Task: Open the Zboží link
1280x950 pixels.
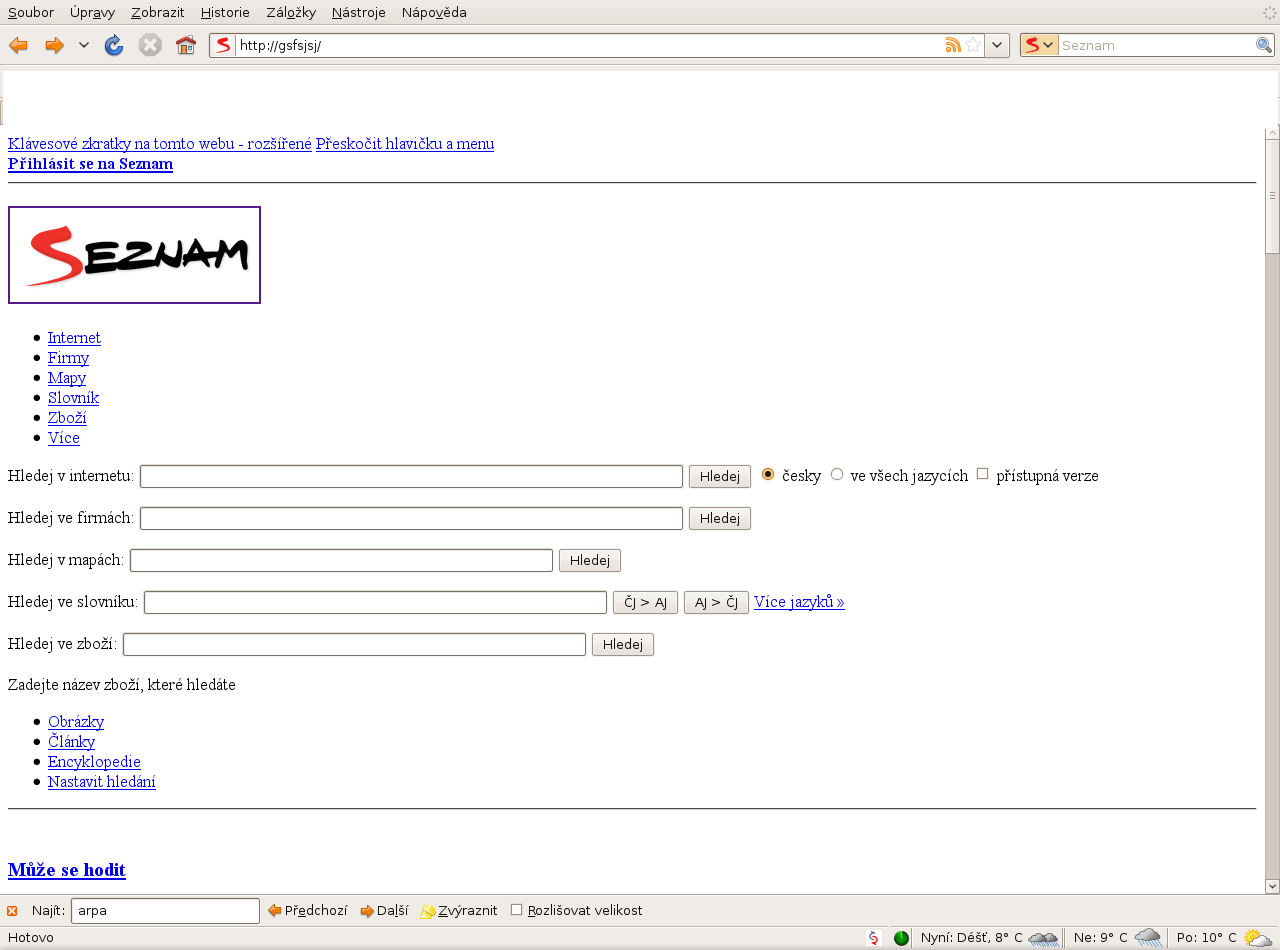Action: pyautogui.click(x=67, y=418)
